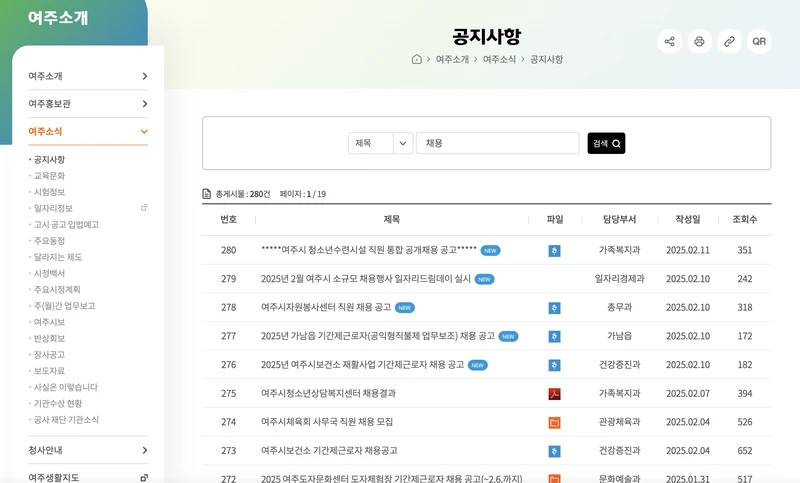The height and width of the screenshot is (483, 800).
Task: Select 시험정보 in the sidebar
Action: pyautogui.click(x=49, y=192)
